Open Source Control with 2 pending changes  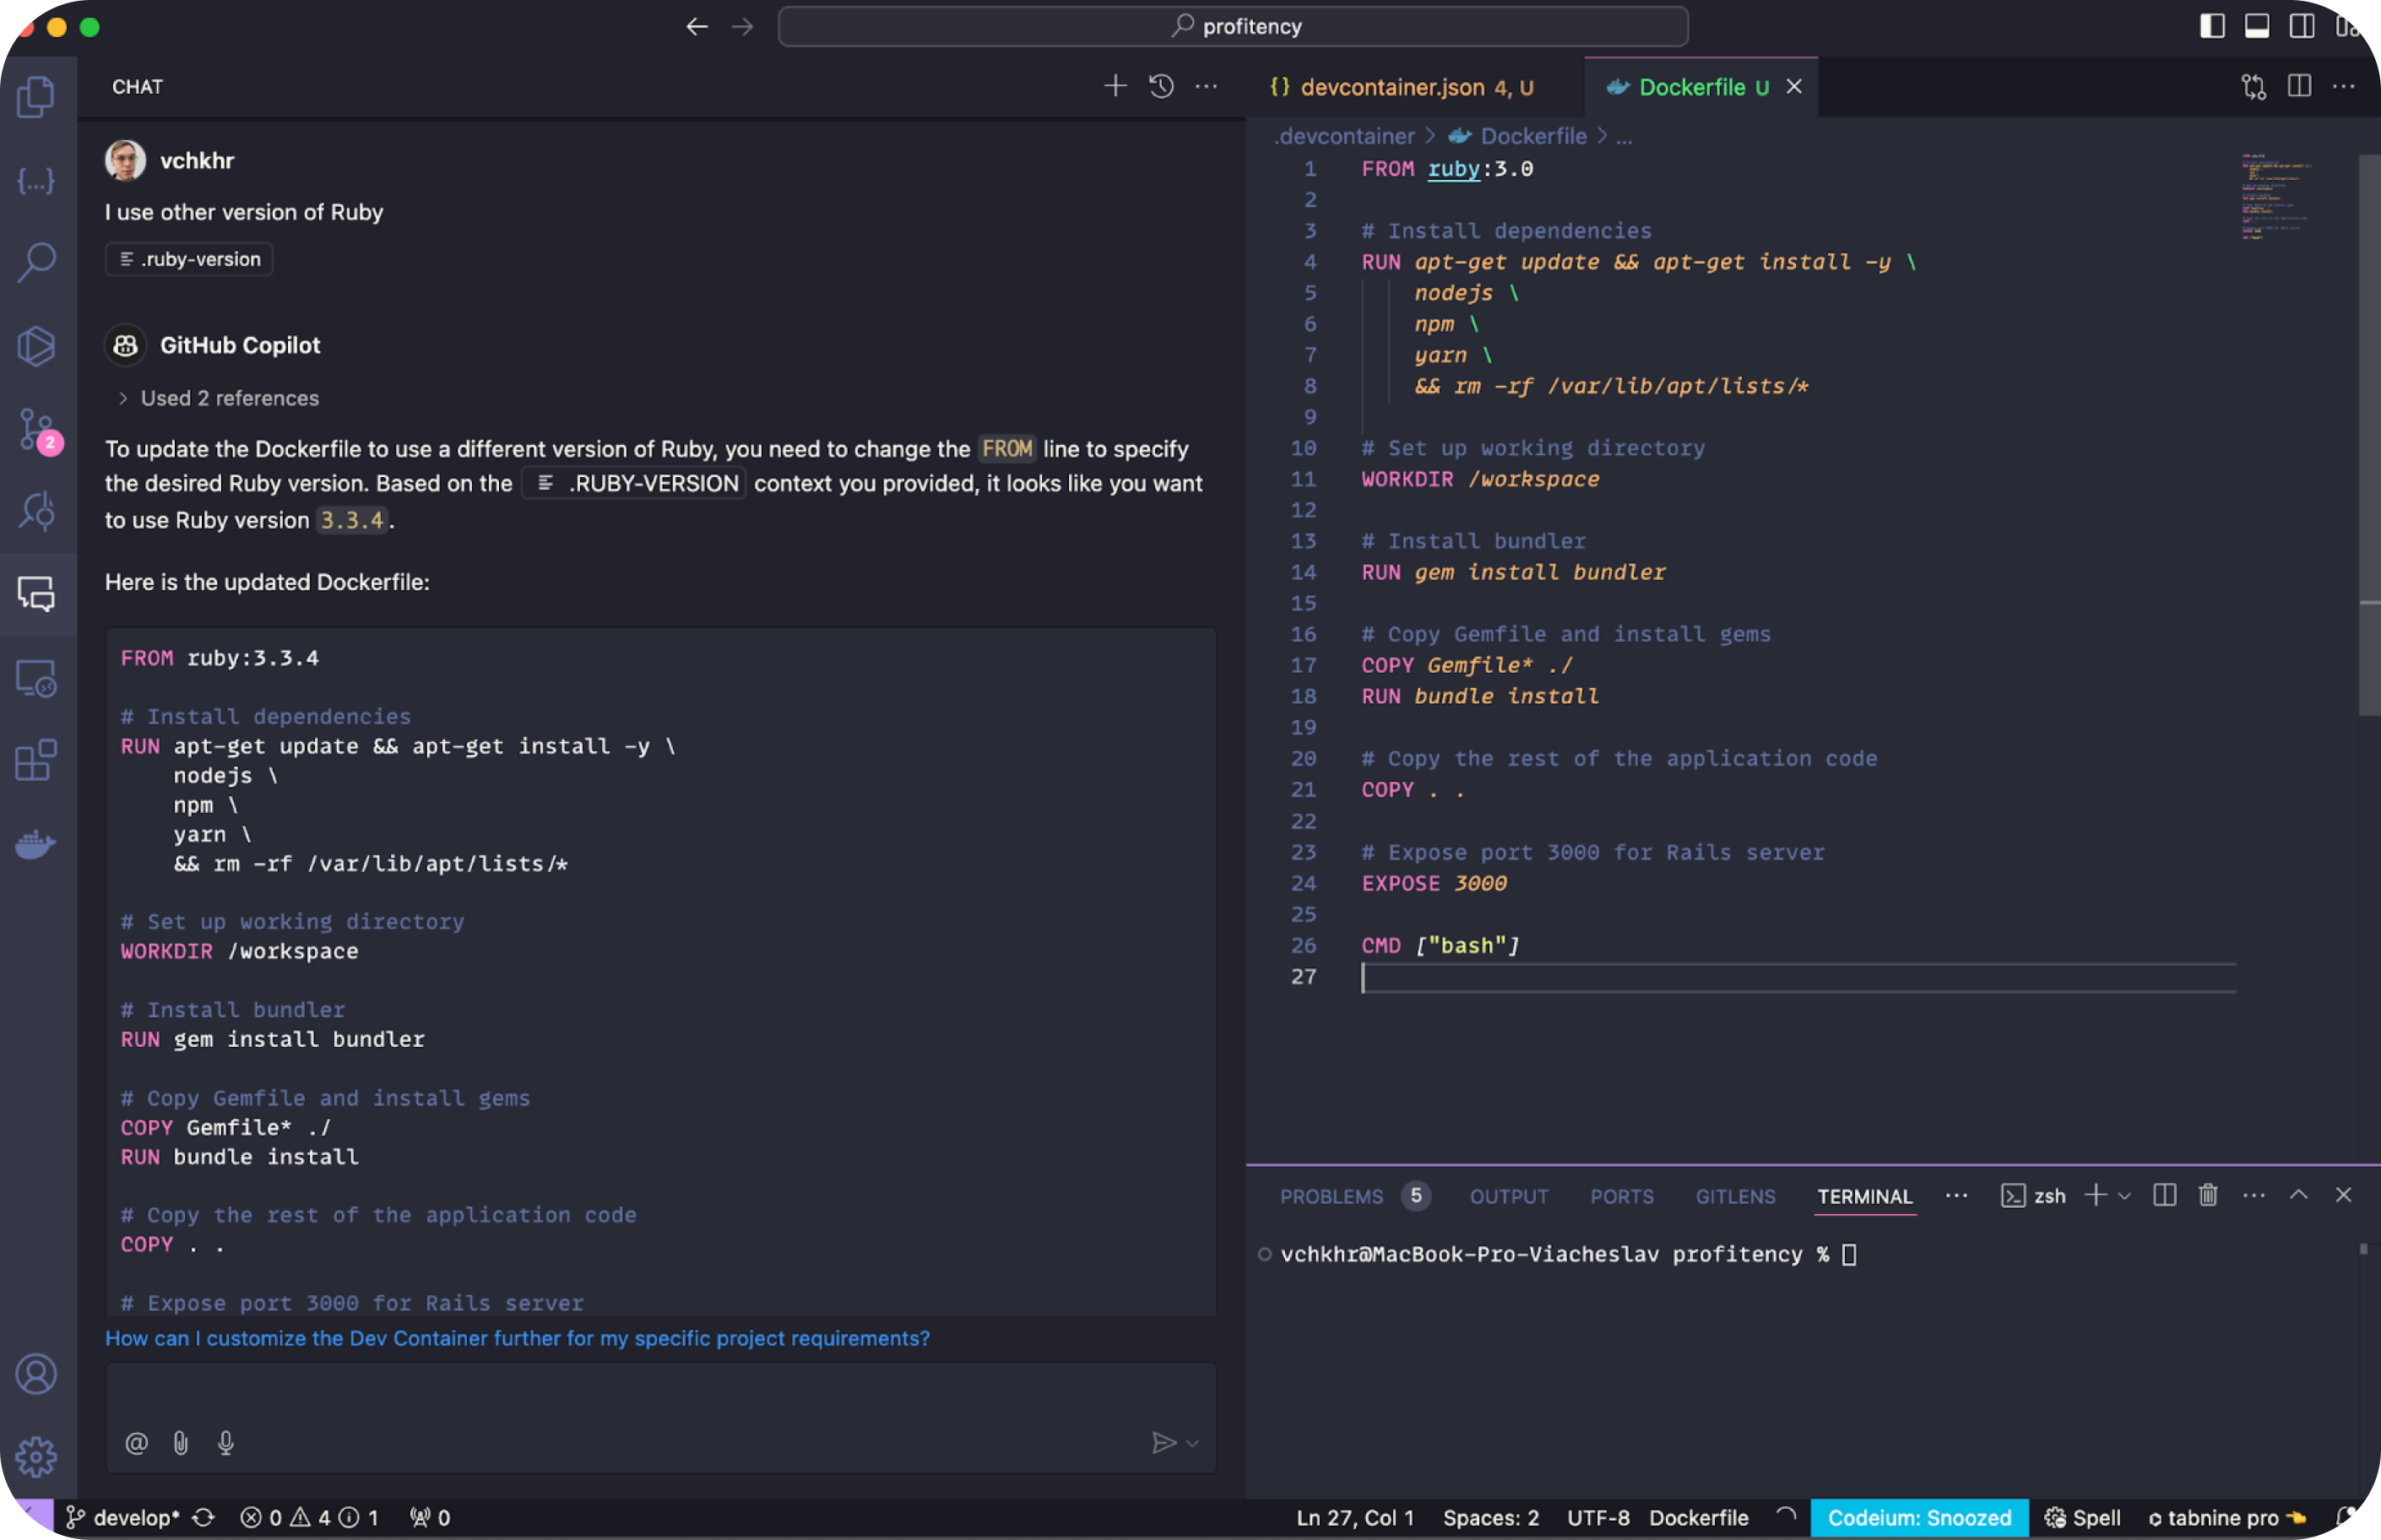click(37, 430)
